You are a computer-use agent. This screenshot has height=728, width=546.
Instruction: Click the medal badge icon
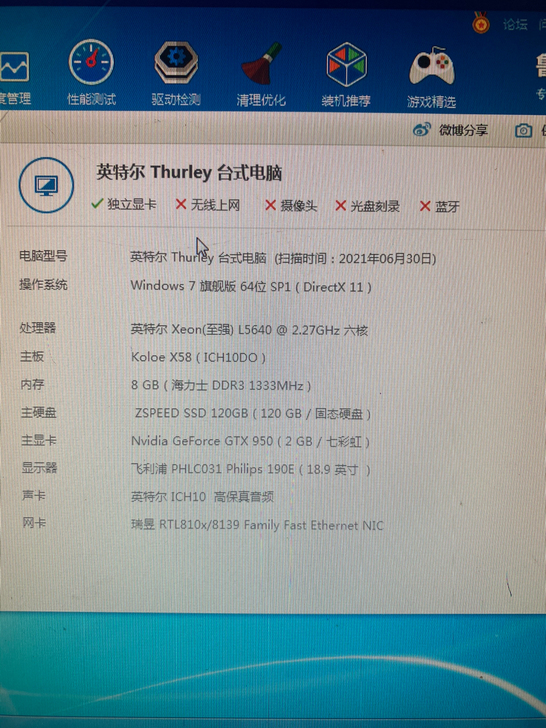(x=481, y=23)
